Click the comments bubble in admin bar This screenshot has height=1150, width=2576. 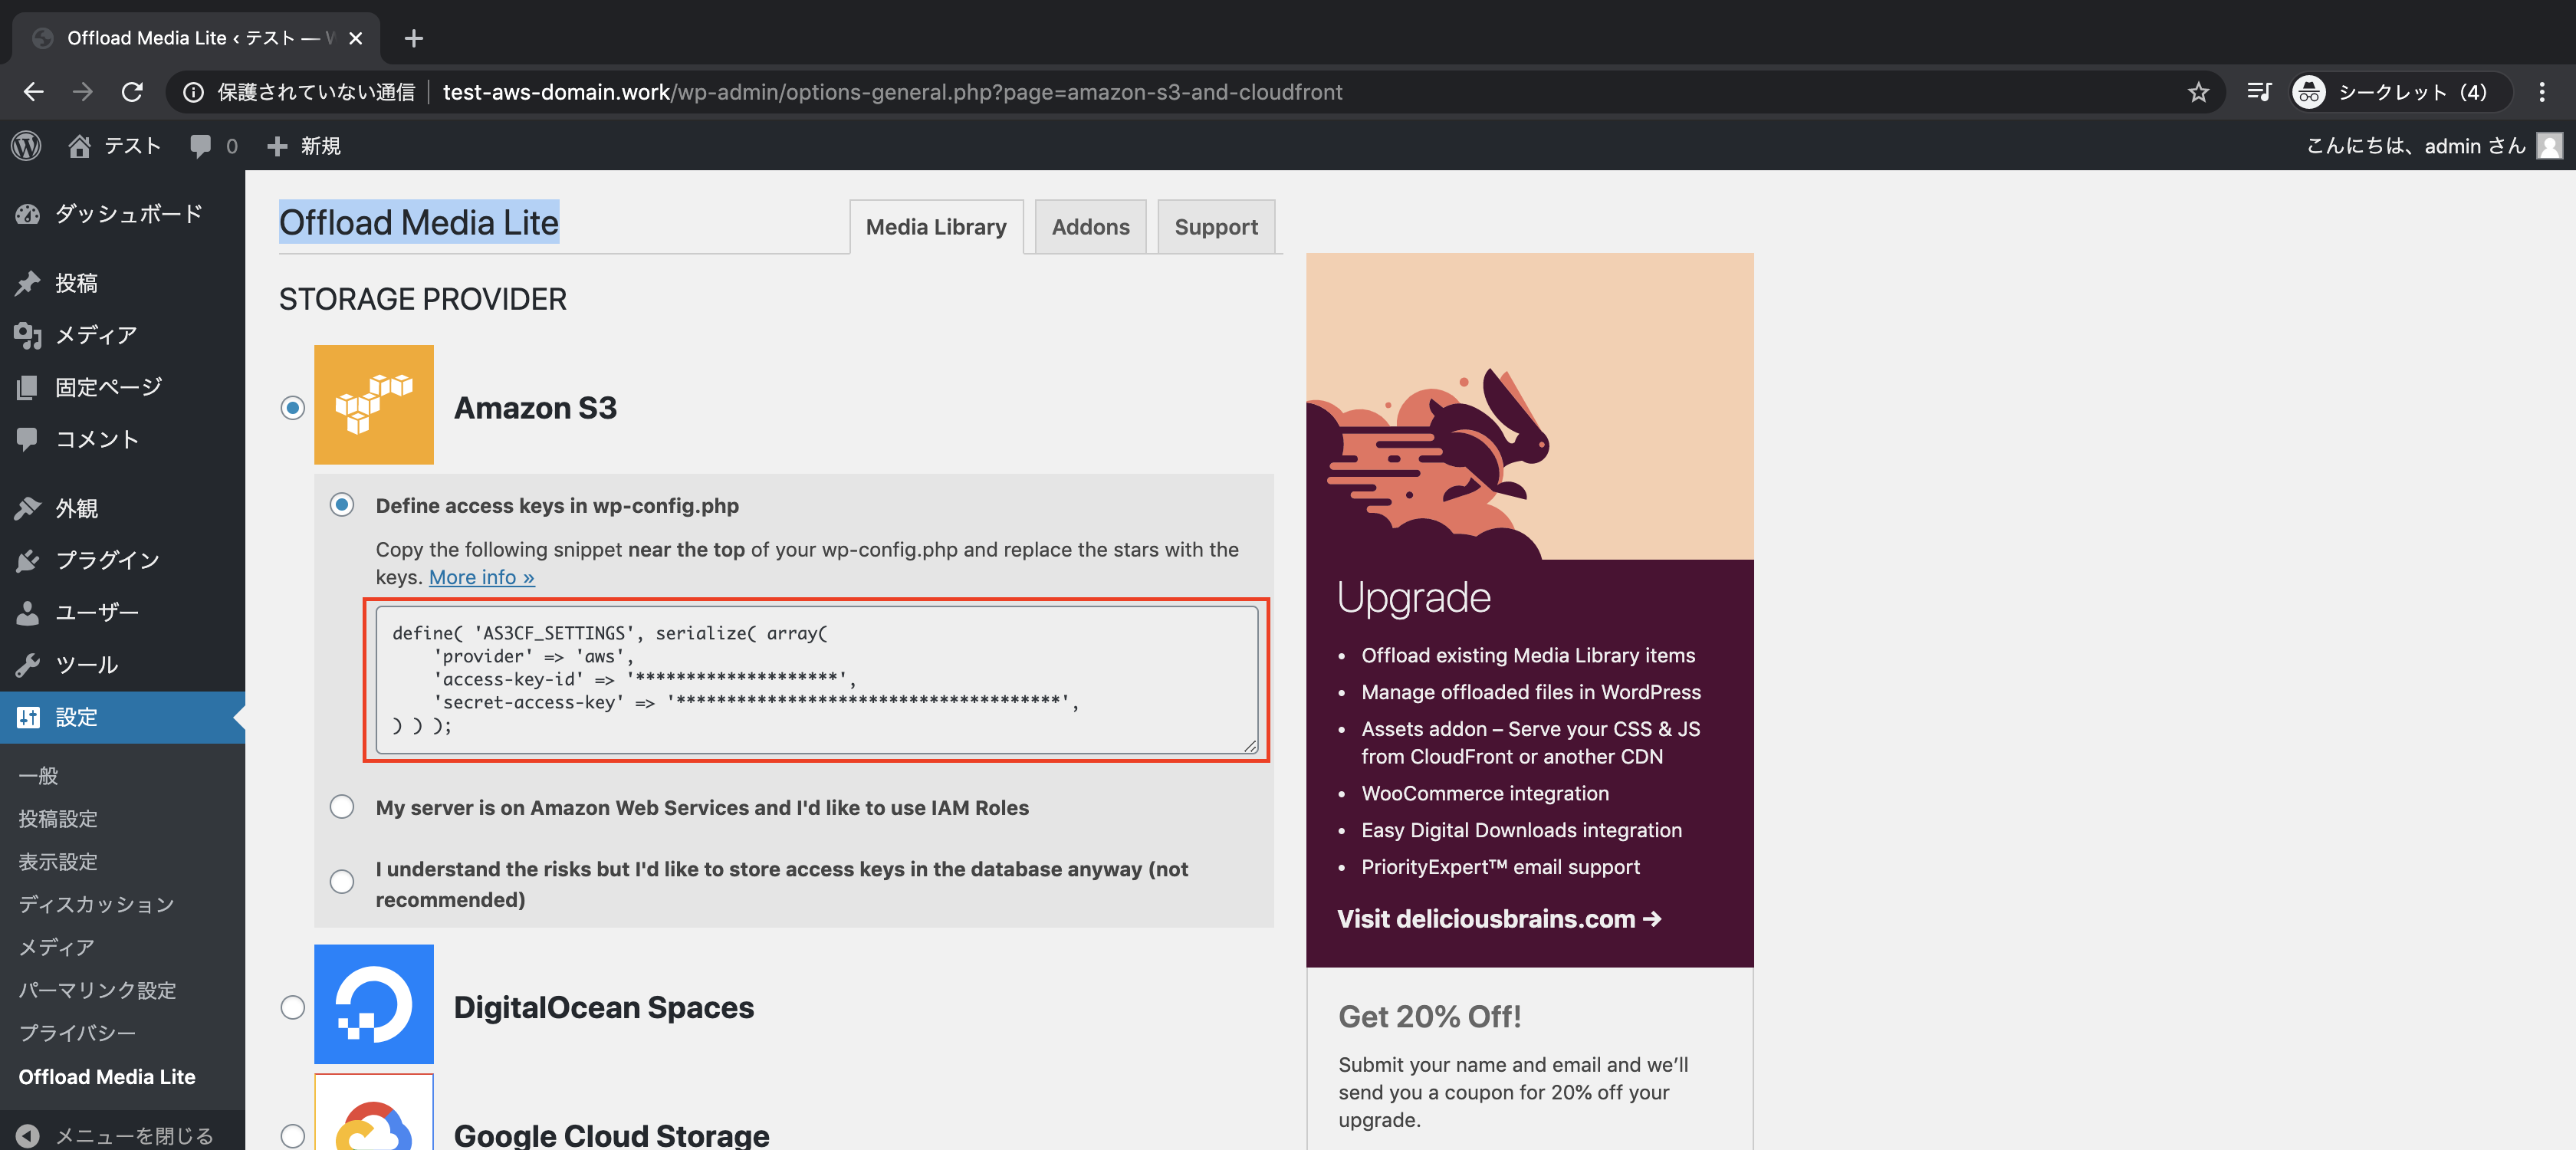(201, 146)
